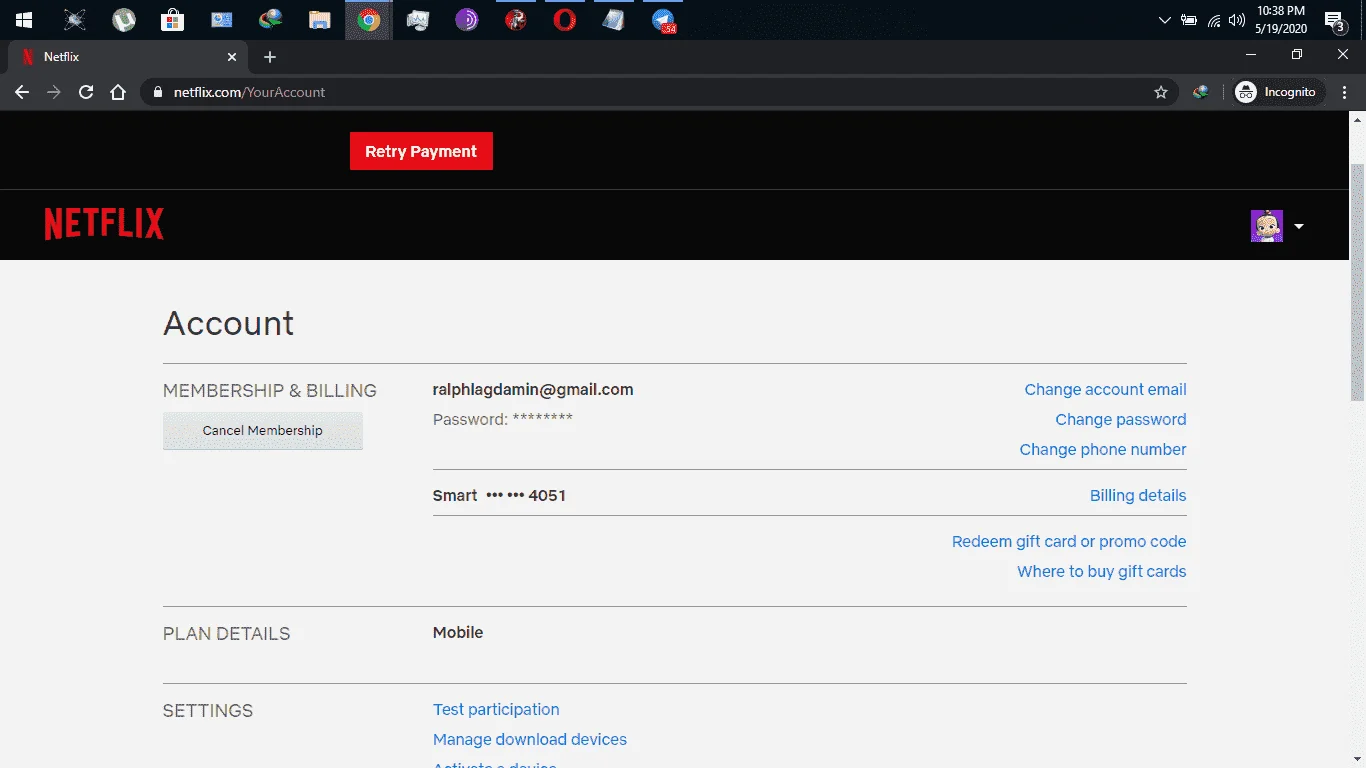This screenshot has width=1366, height=768.
Task: Open File Explorer from taskbar
Action: tap(319, 20)
